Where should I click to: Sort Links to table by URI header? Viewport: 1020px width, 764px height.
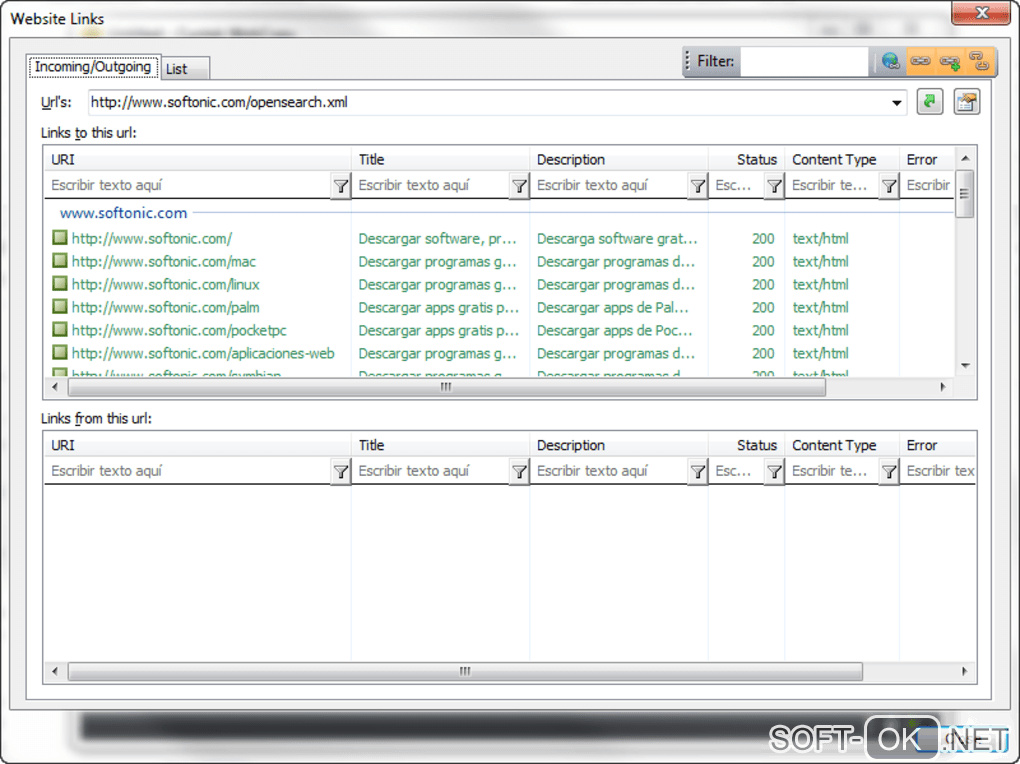click(x=198, y=159)
